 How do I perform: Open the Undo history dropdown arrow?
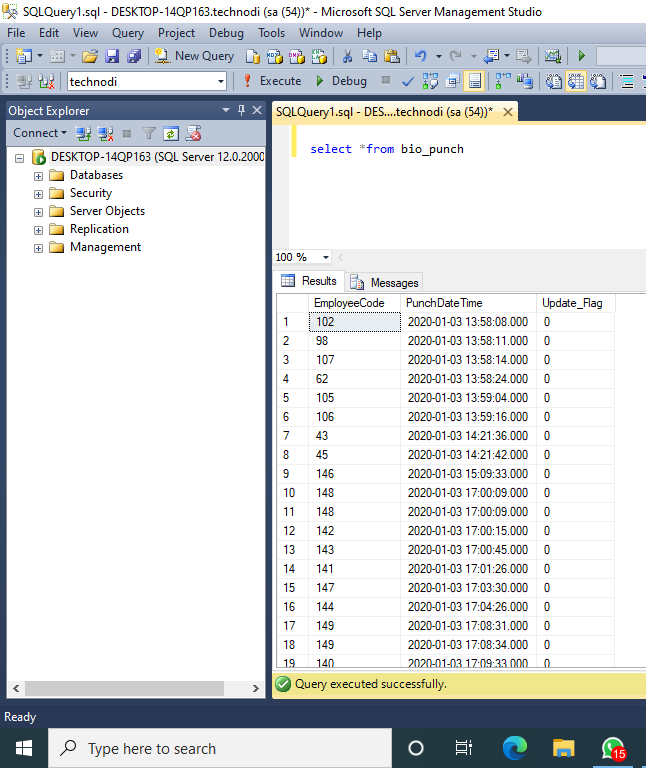(x=438, y=56)
